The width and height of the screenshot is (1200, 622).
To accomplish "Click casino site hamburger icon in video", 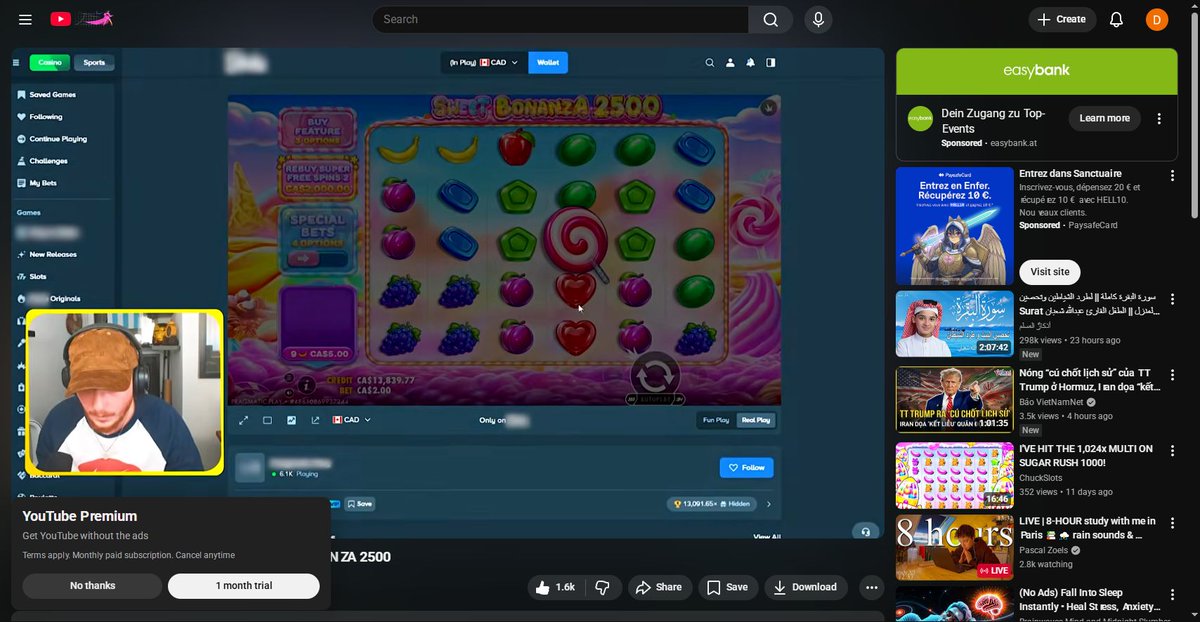I will (x=16, y=62).
